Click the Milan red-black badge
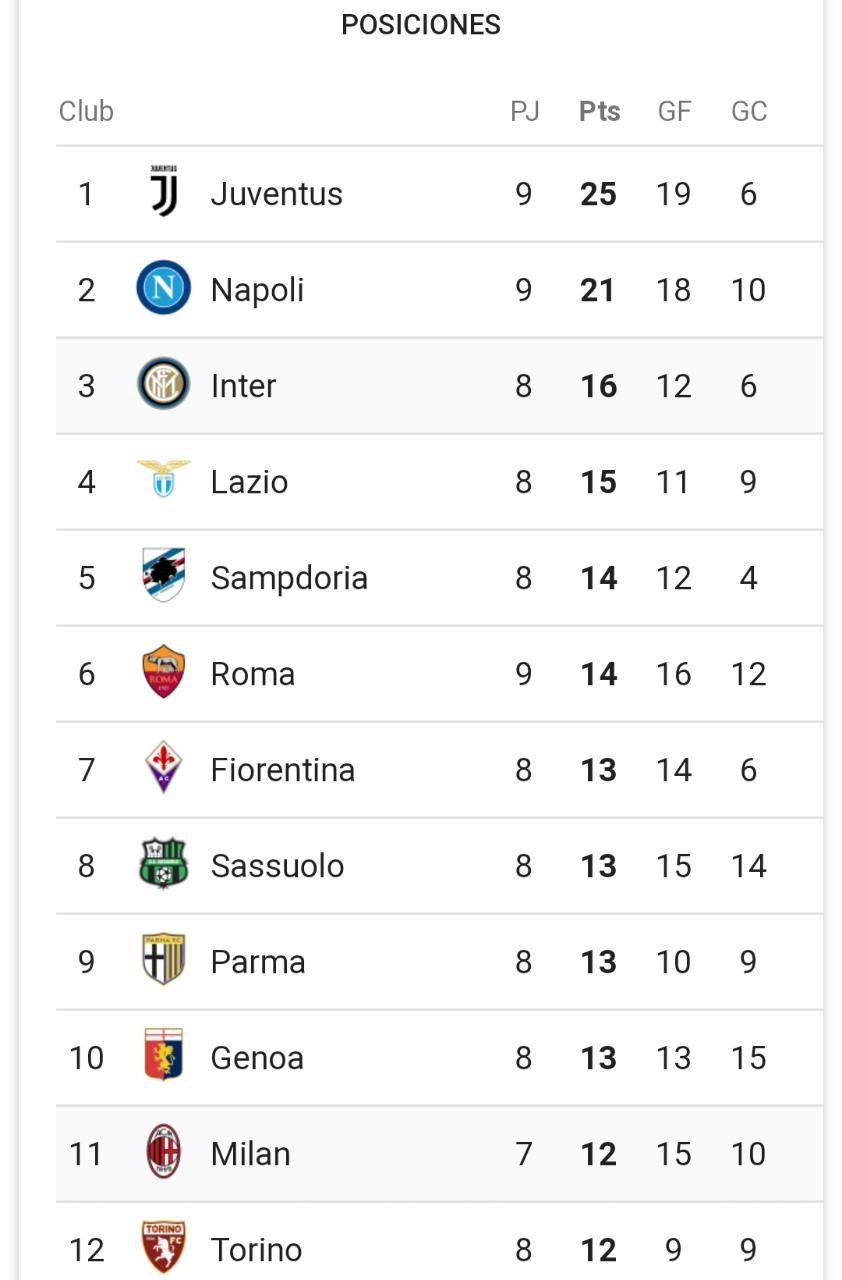 [163, 1151]
